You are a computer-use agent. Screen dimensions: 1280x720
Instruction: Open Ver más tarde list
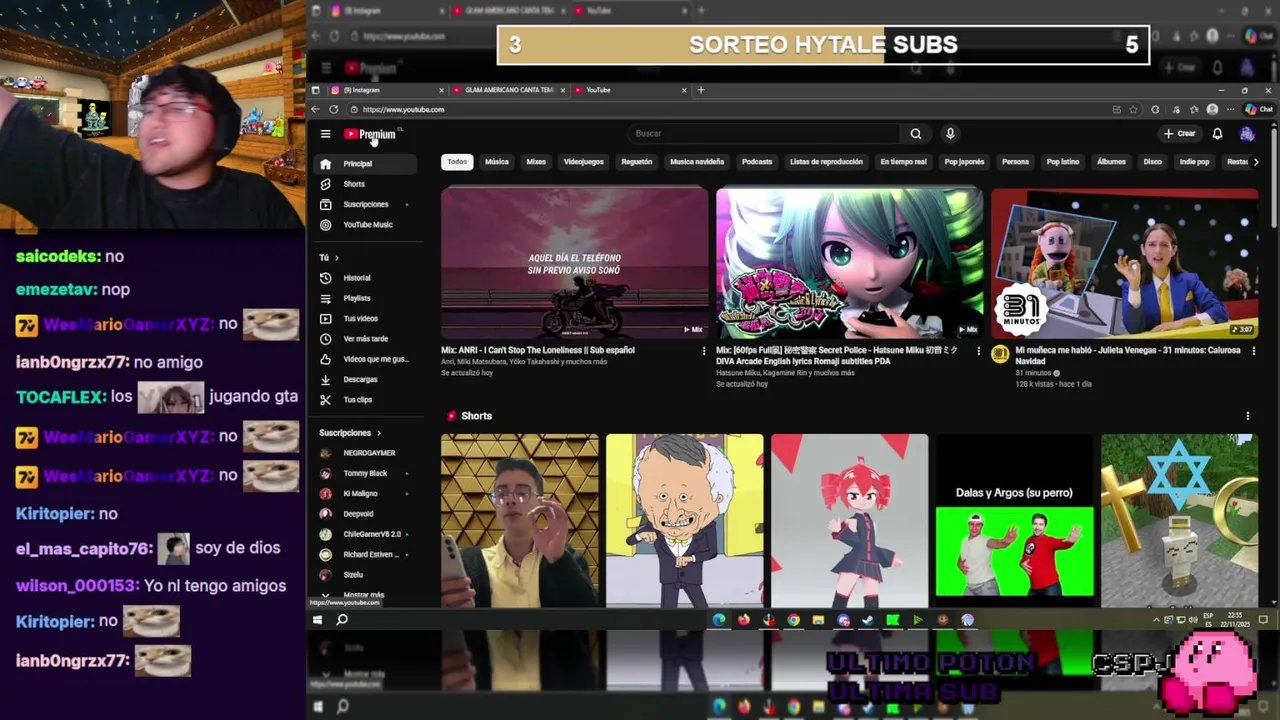[364, 339]
